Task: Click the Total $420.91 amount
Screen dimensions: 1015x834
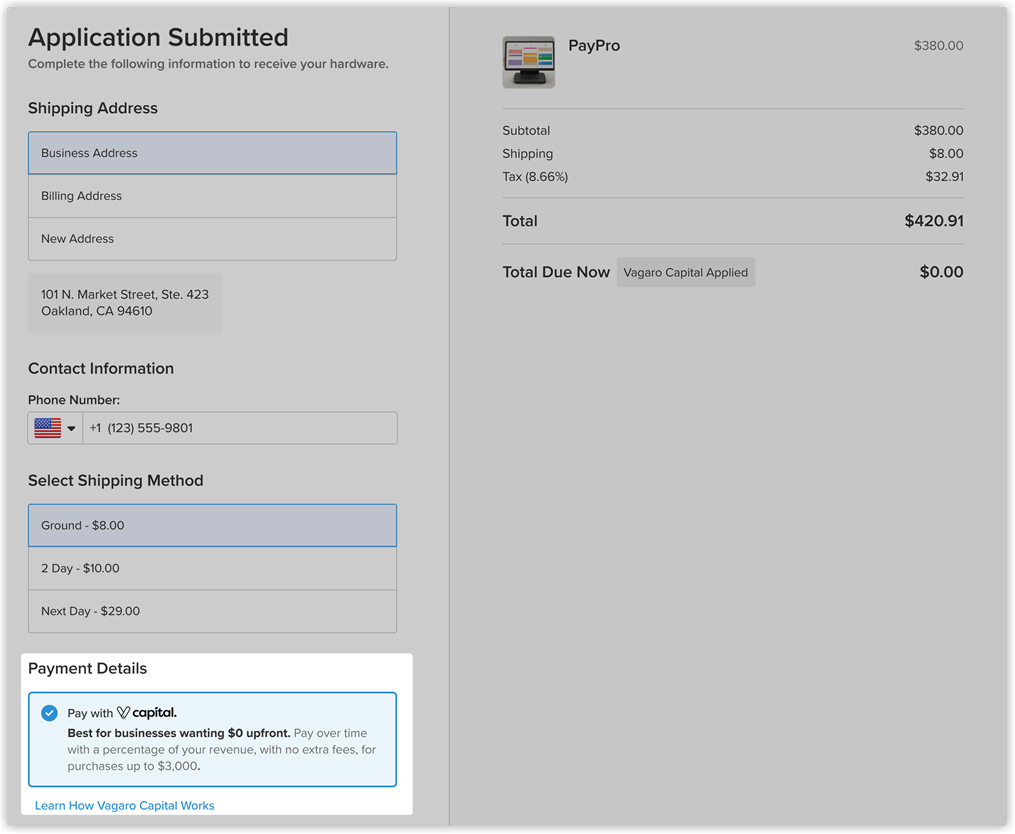Action: pos(933,221)
